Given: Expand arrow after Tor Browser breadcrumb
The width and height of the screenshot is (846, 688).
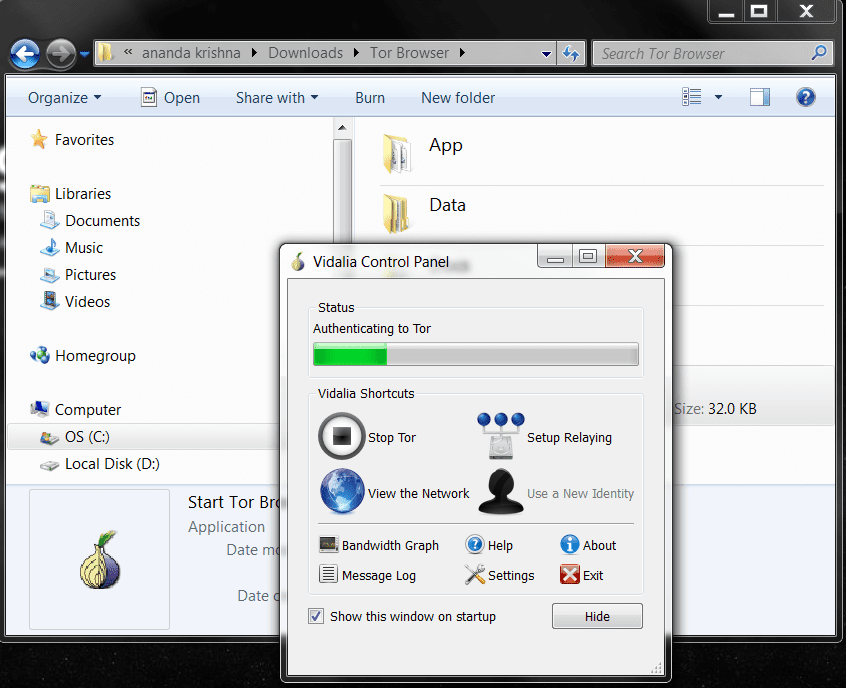Looking at the screenshot, I should 462,53.
